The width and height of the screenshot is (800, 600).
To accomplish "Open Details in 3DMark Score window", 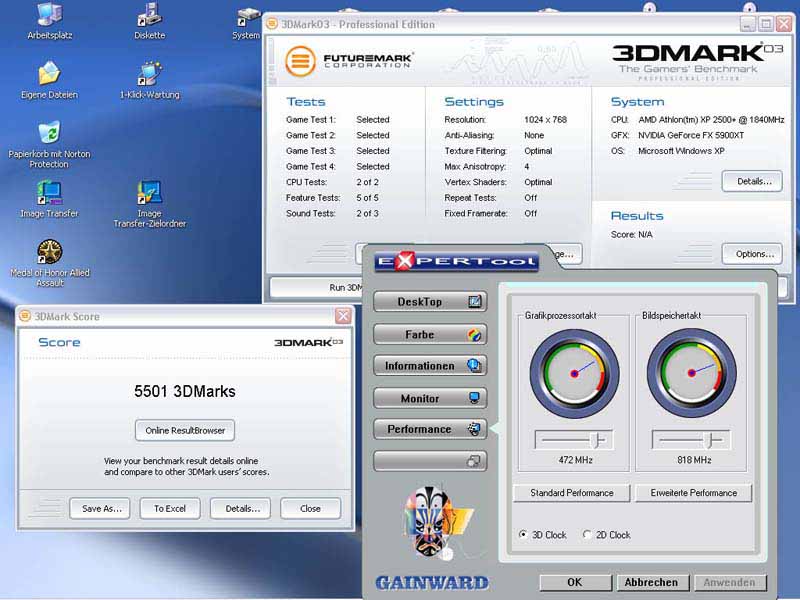I will point(240,509).
